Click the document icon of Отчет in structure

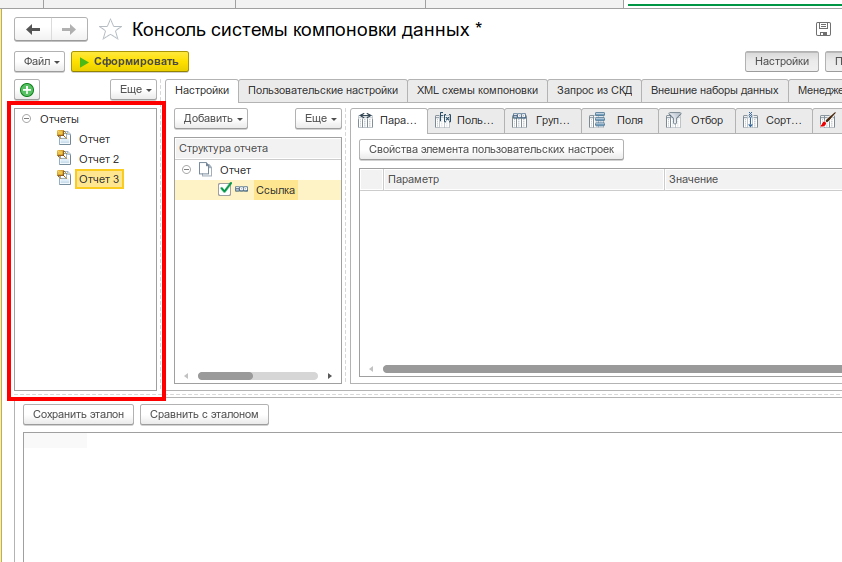click(205, 170)
